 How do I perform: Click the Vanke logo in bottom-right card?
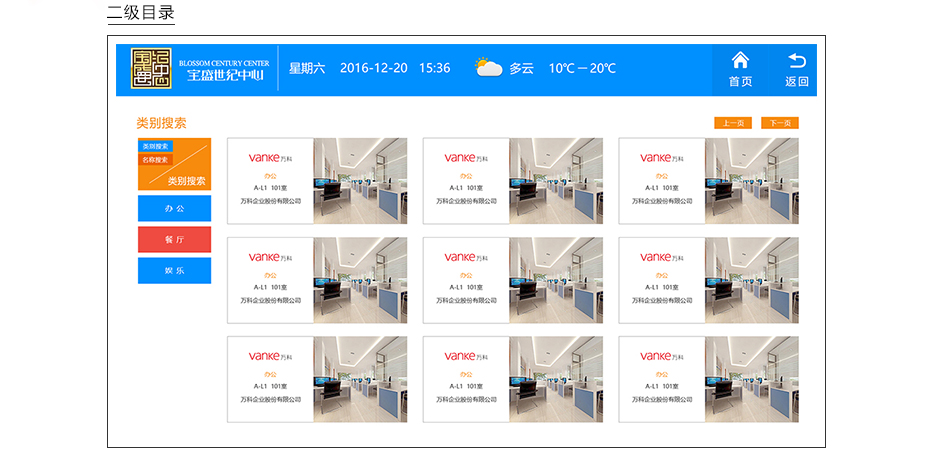click(x=661, y=356)
